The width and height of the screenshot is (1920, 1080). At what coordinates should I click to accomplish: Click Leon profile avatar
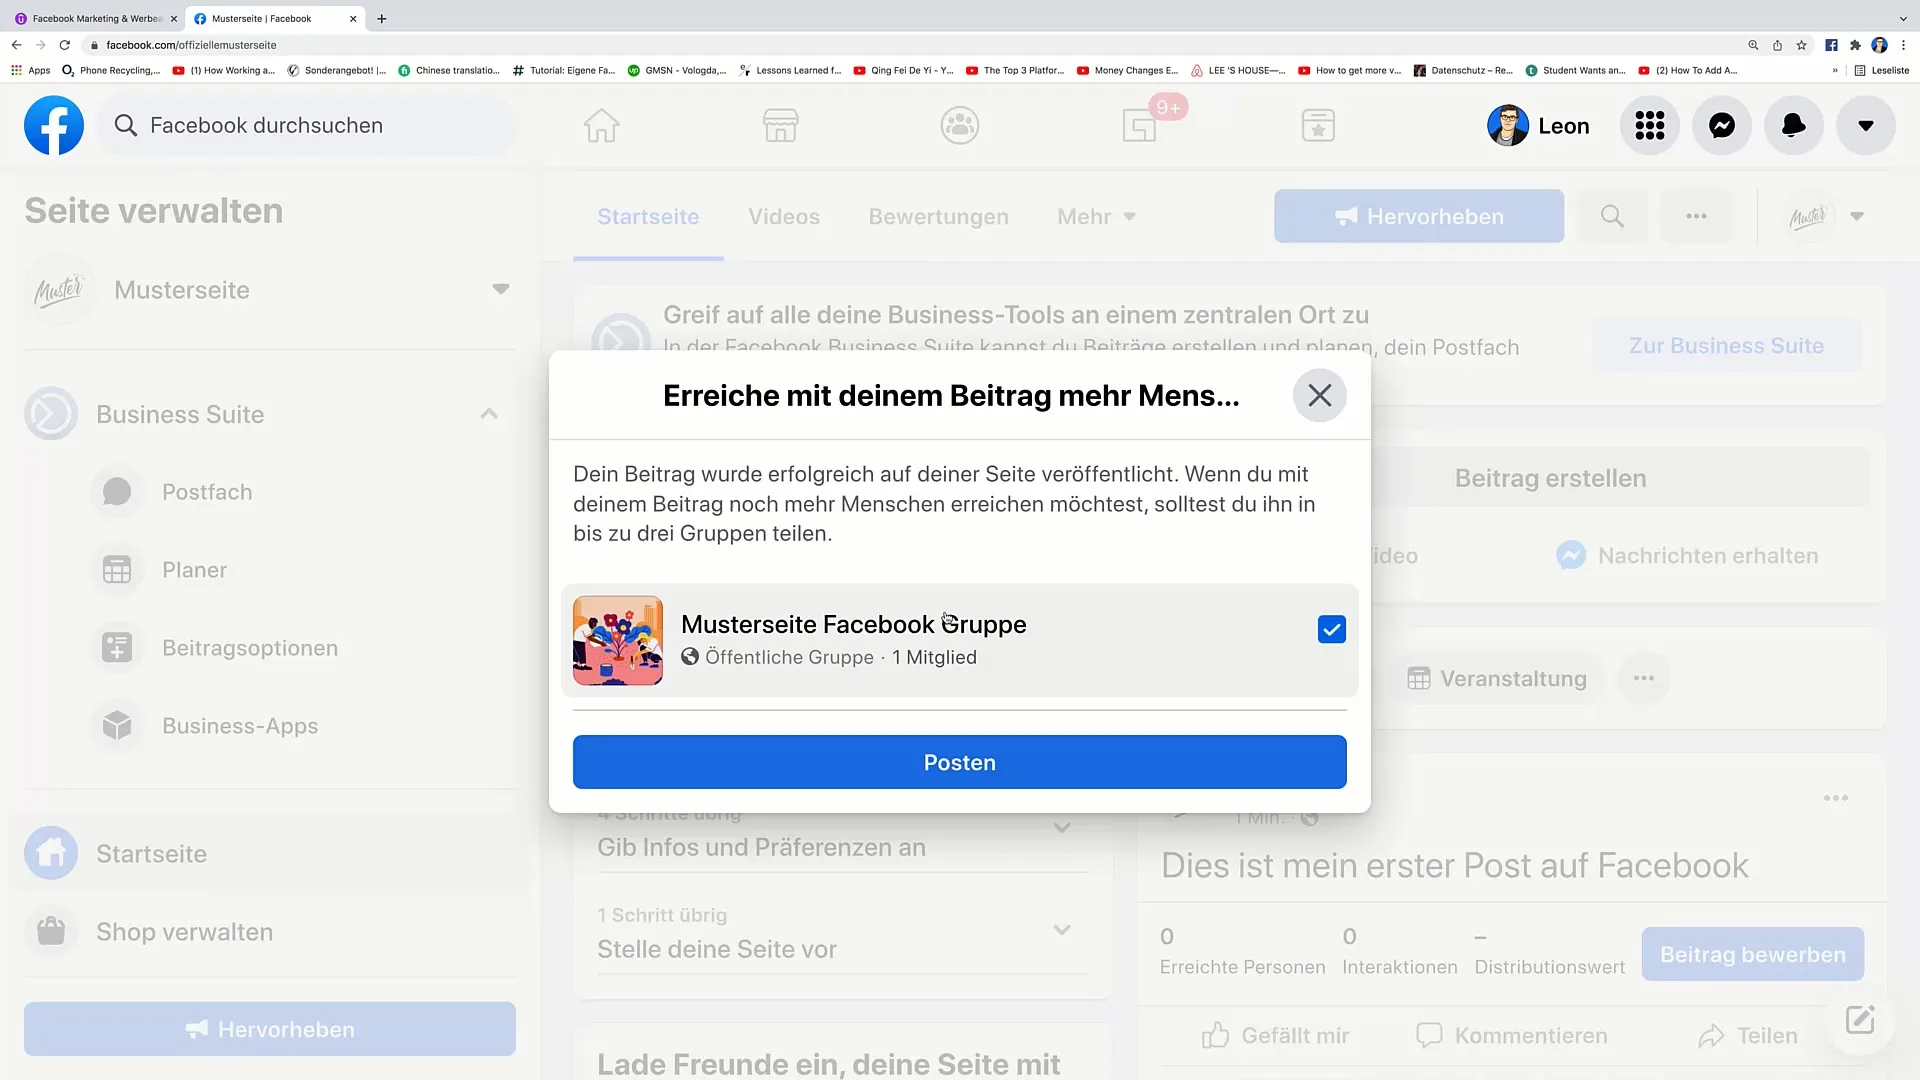1507,126
